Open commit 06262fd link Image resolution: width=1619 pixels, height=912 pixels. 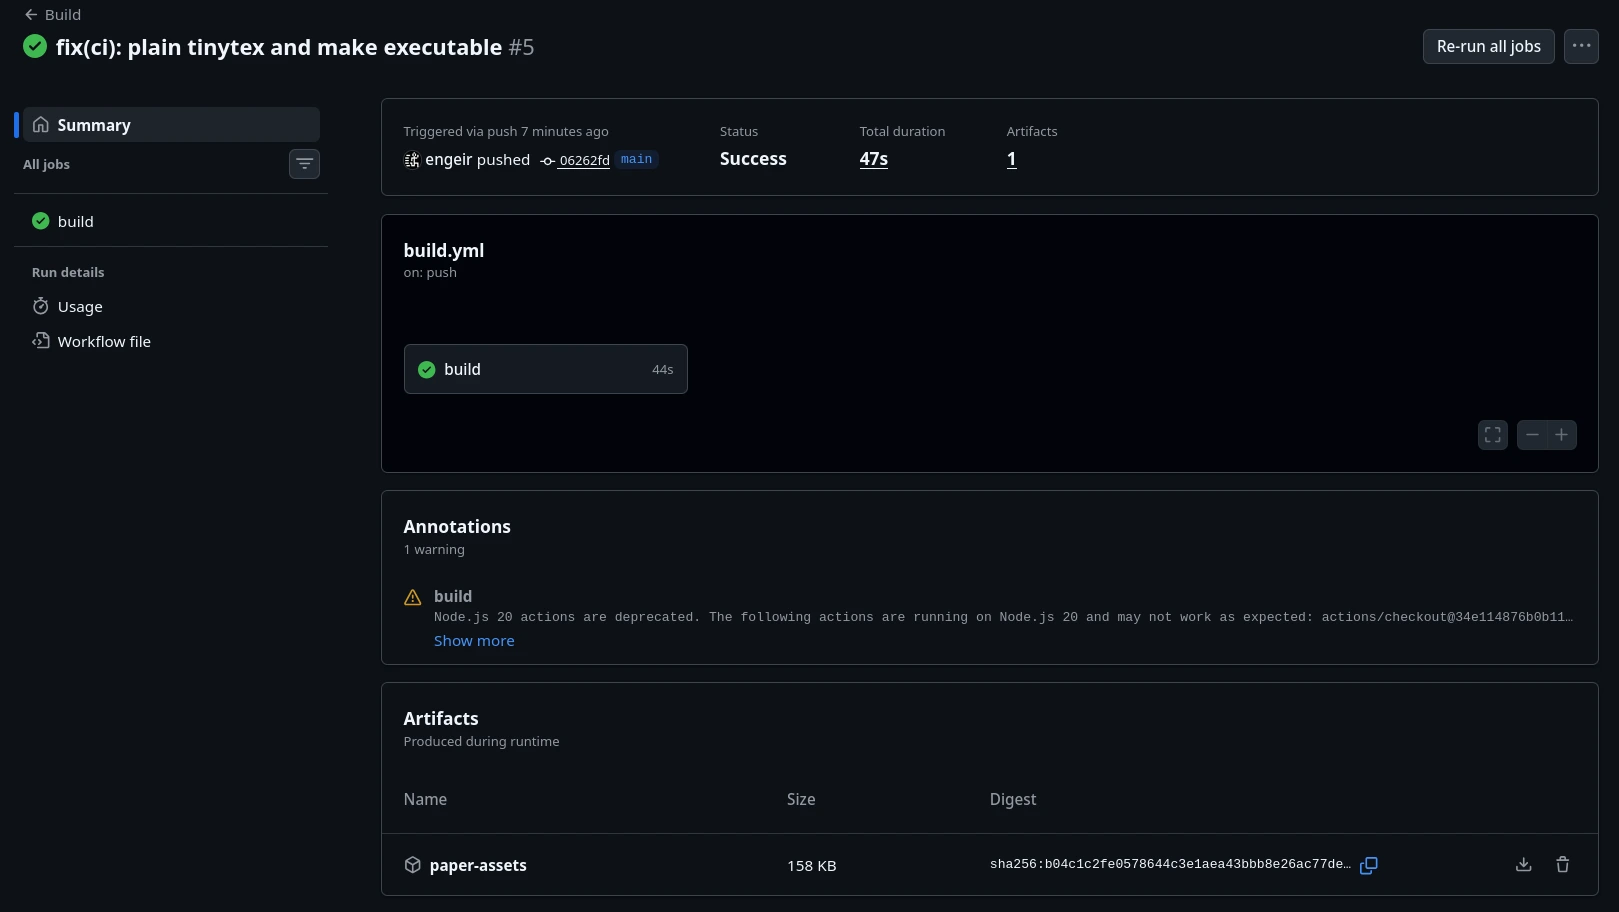click(x=583, y=161)
